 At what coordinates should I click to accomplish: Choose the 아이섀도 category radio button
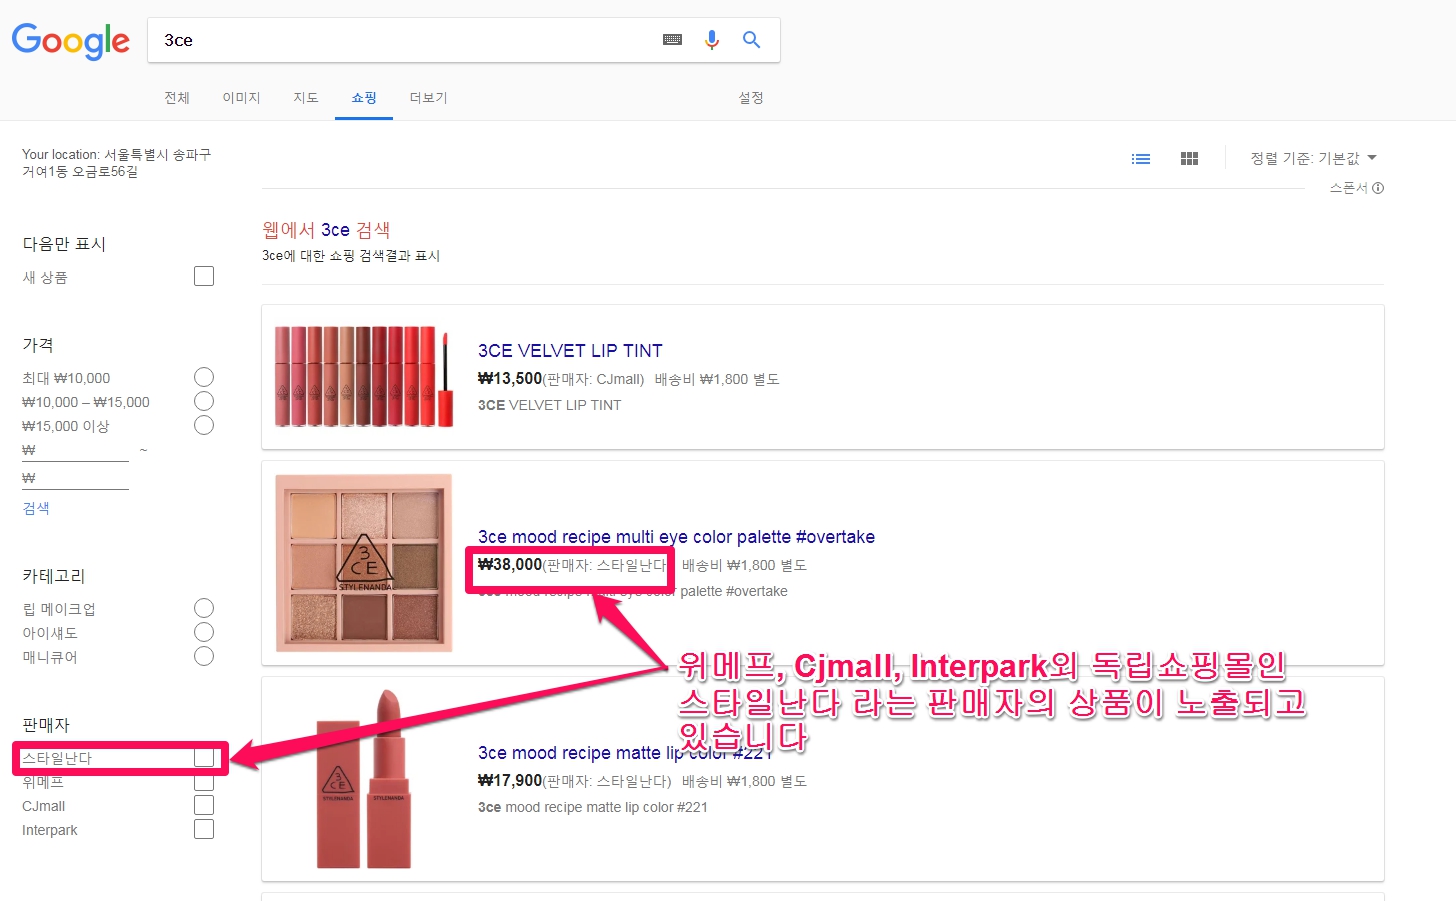pos(204,632)
